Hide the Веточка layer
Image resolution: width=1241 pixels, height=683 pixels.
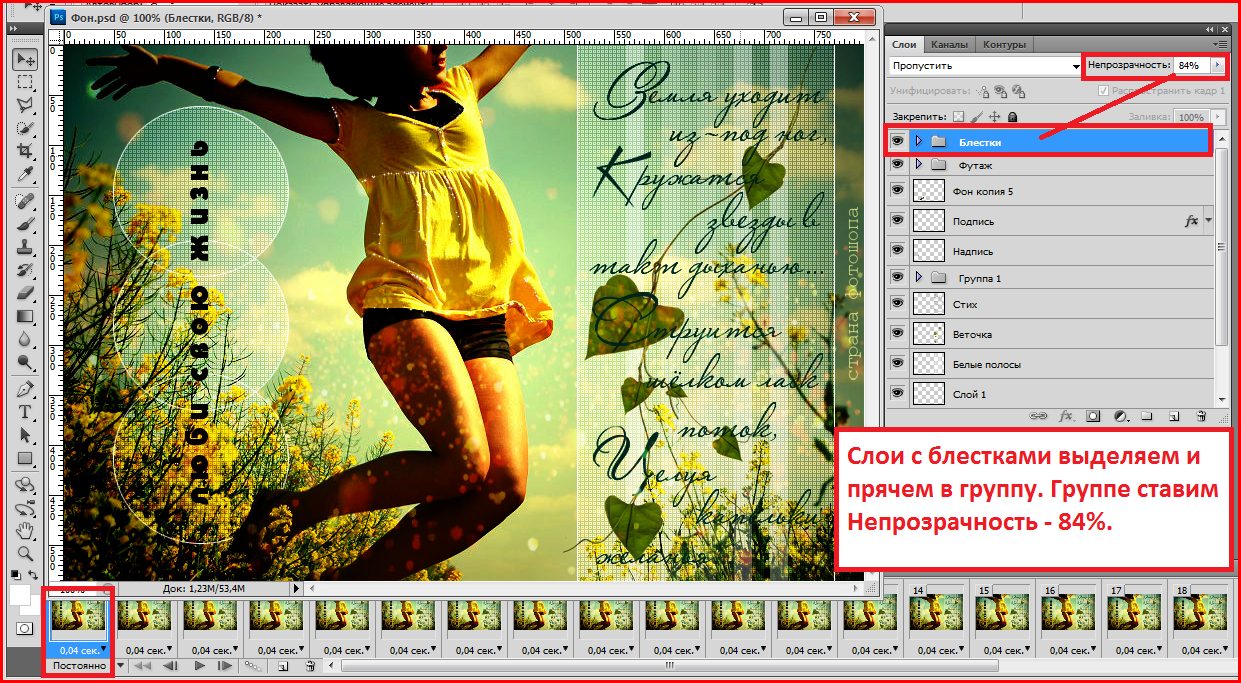click(897, 334)
